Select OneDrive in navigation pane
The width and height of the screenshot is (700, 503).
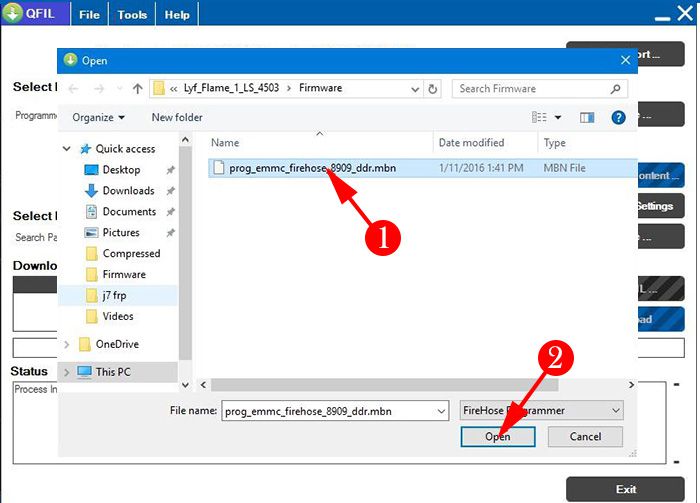(117, 344)
